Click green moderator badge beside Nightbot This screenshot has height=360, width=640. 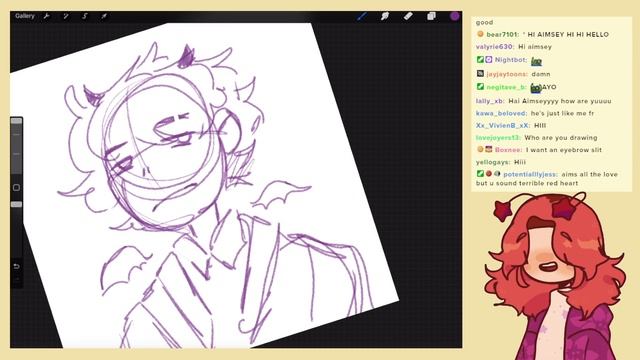tap(480, 60)
